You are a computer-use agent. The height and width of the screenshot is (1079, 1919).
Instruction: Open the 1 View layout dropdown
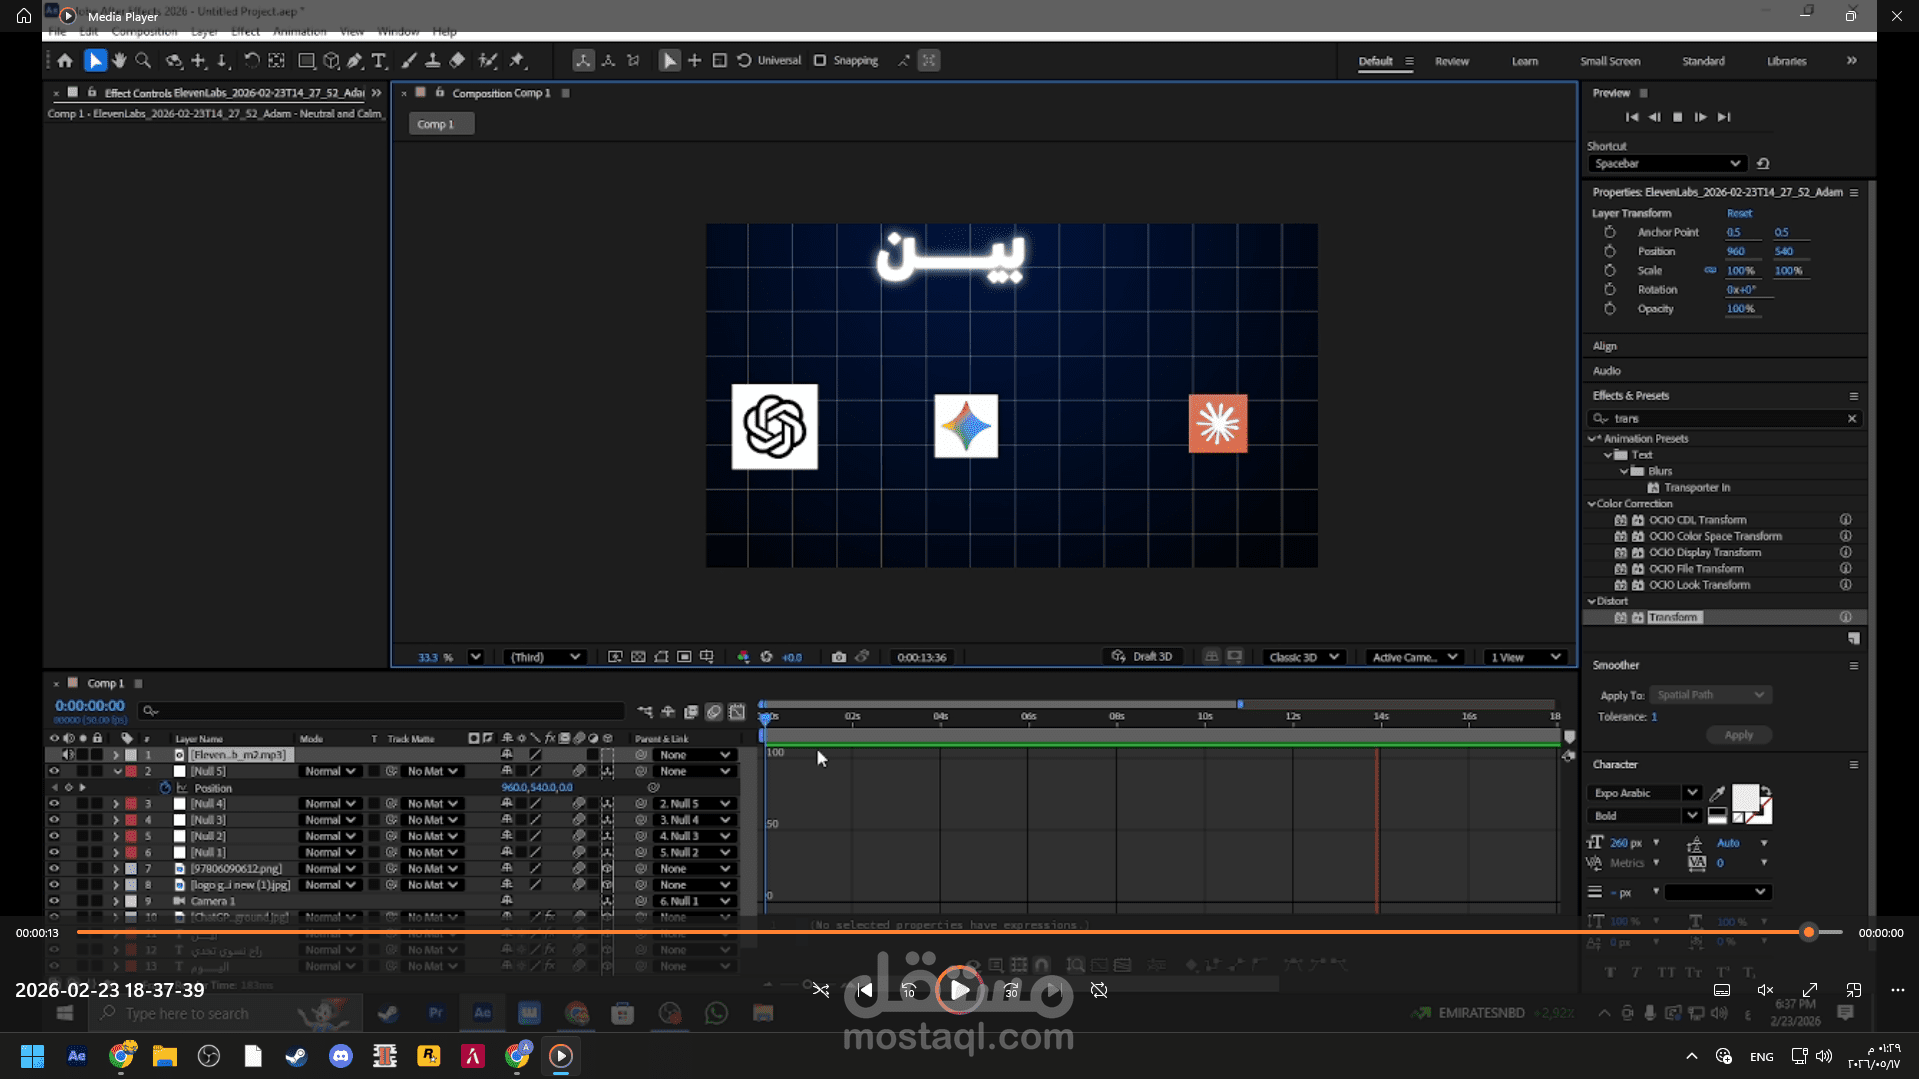tap(1524, 657)
